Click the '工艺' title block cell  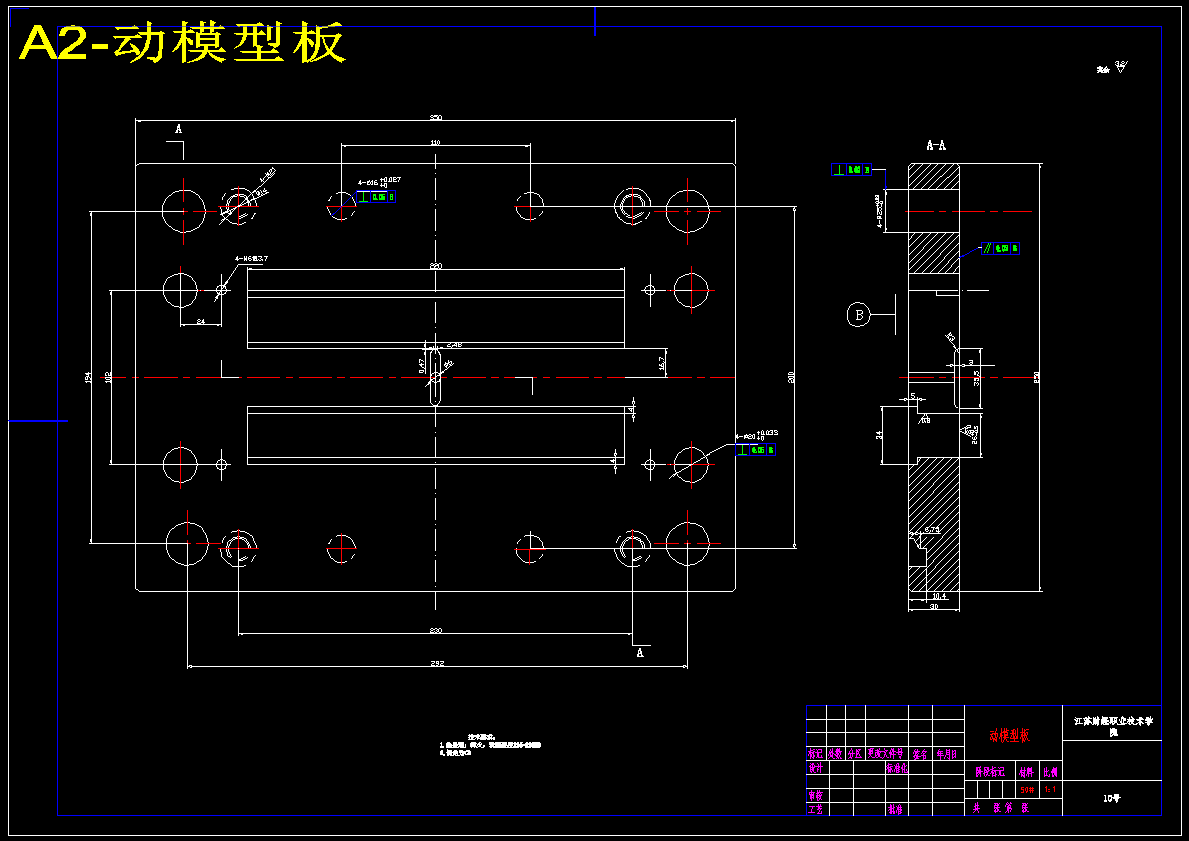(x=816, y=810)
